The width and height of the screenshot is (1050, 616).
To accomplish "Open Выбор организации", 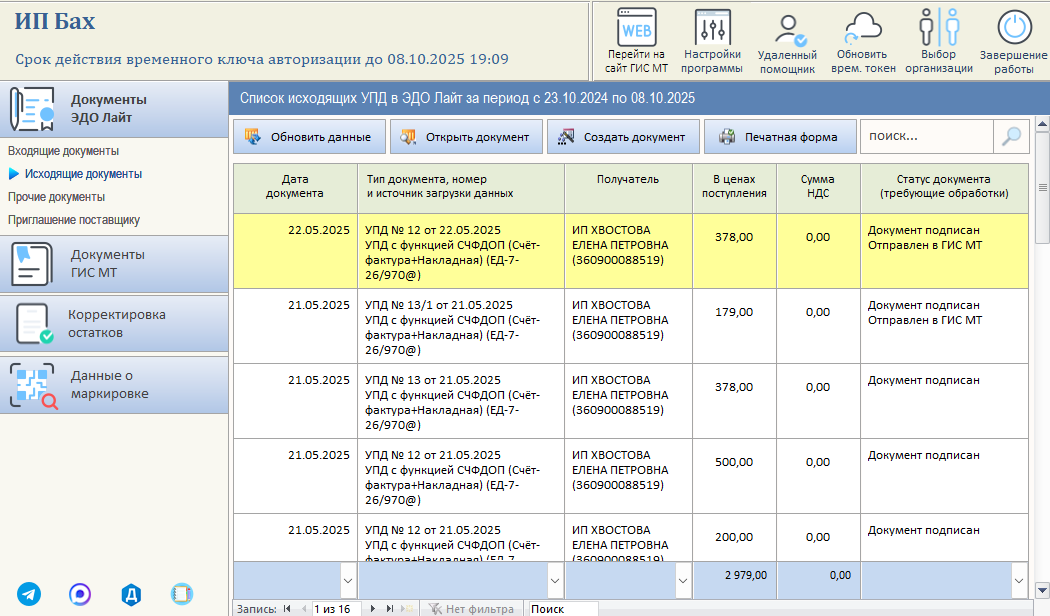I will tap(939, 27).
